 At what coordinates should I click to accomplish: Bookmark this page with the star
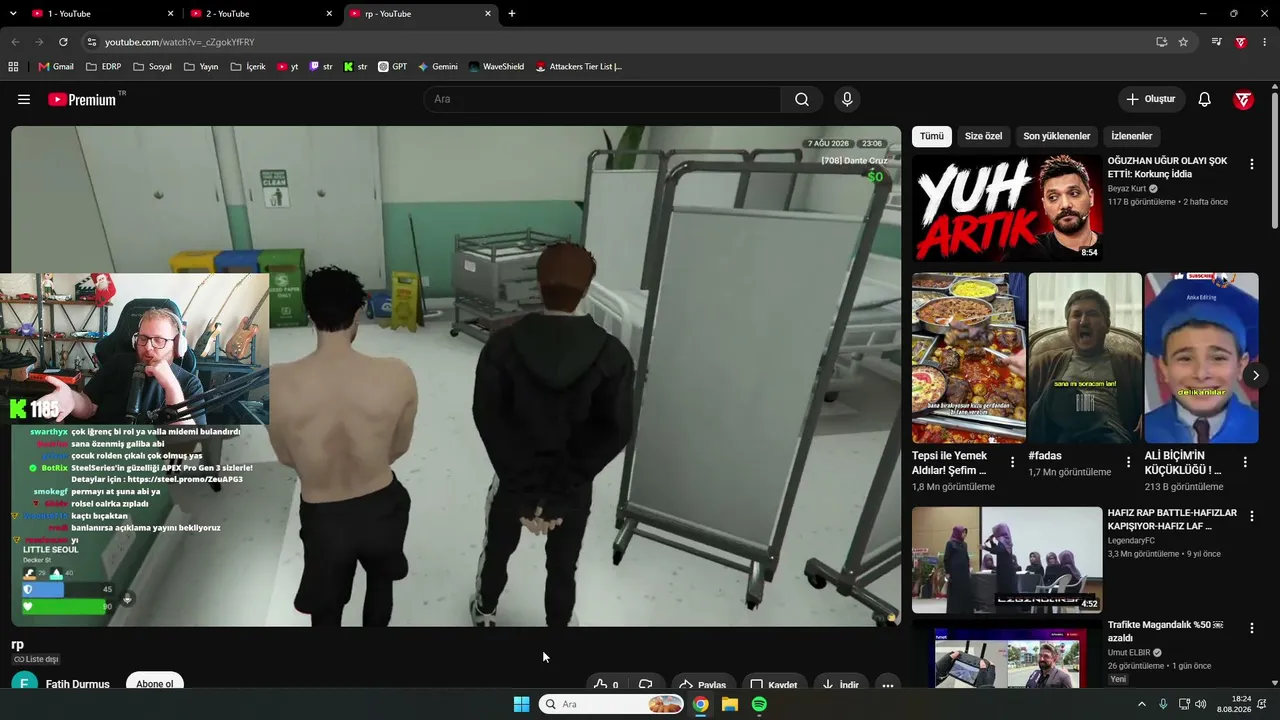point(1183,42)
